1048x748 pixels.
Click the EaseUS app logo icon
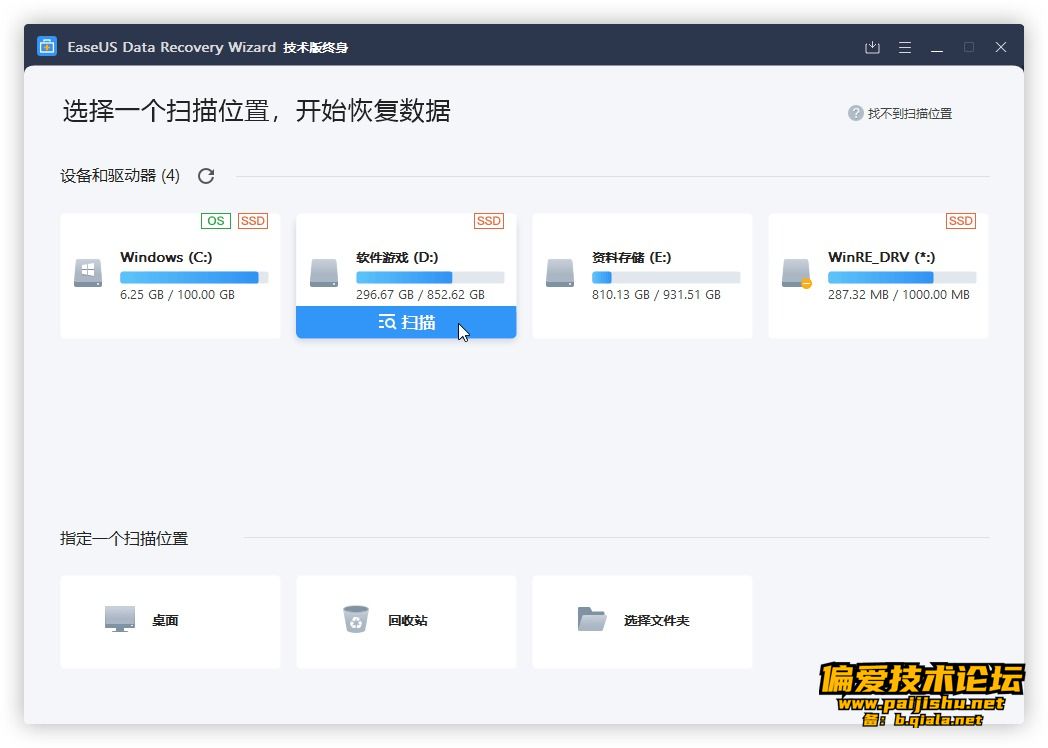coord(47,46)
